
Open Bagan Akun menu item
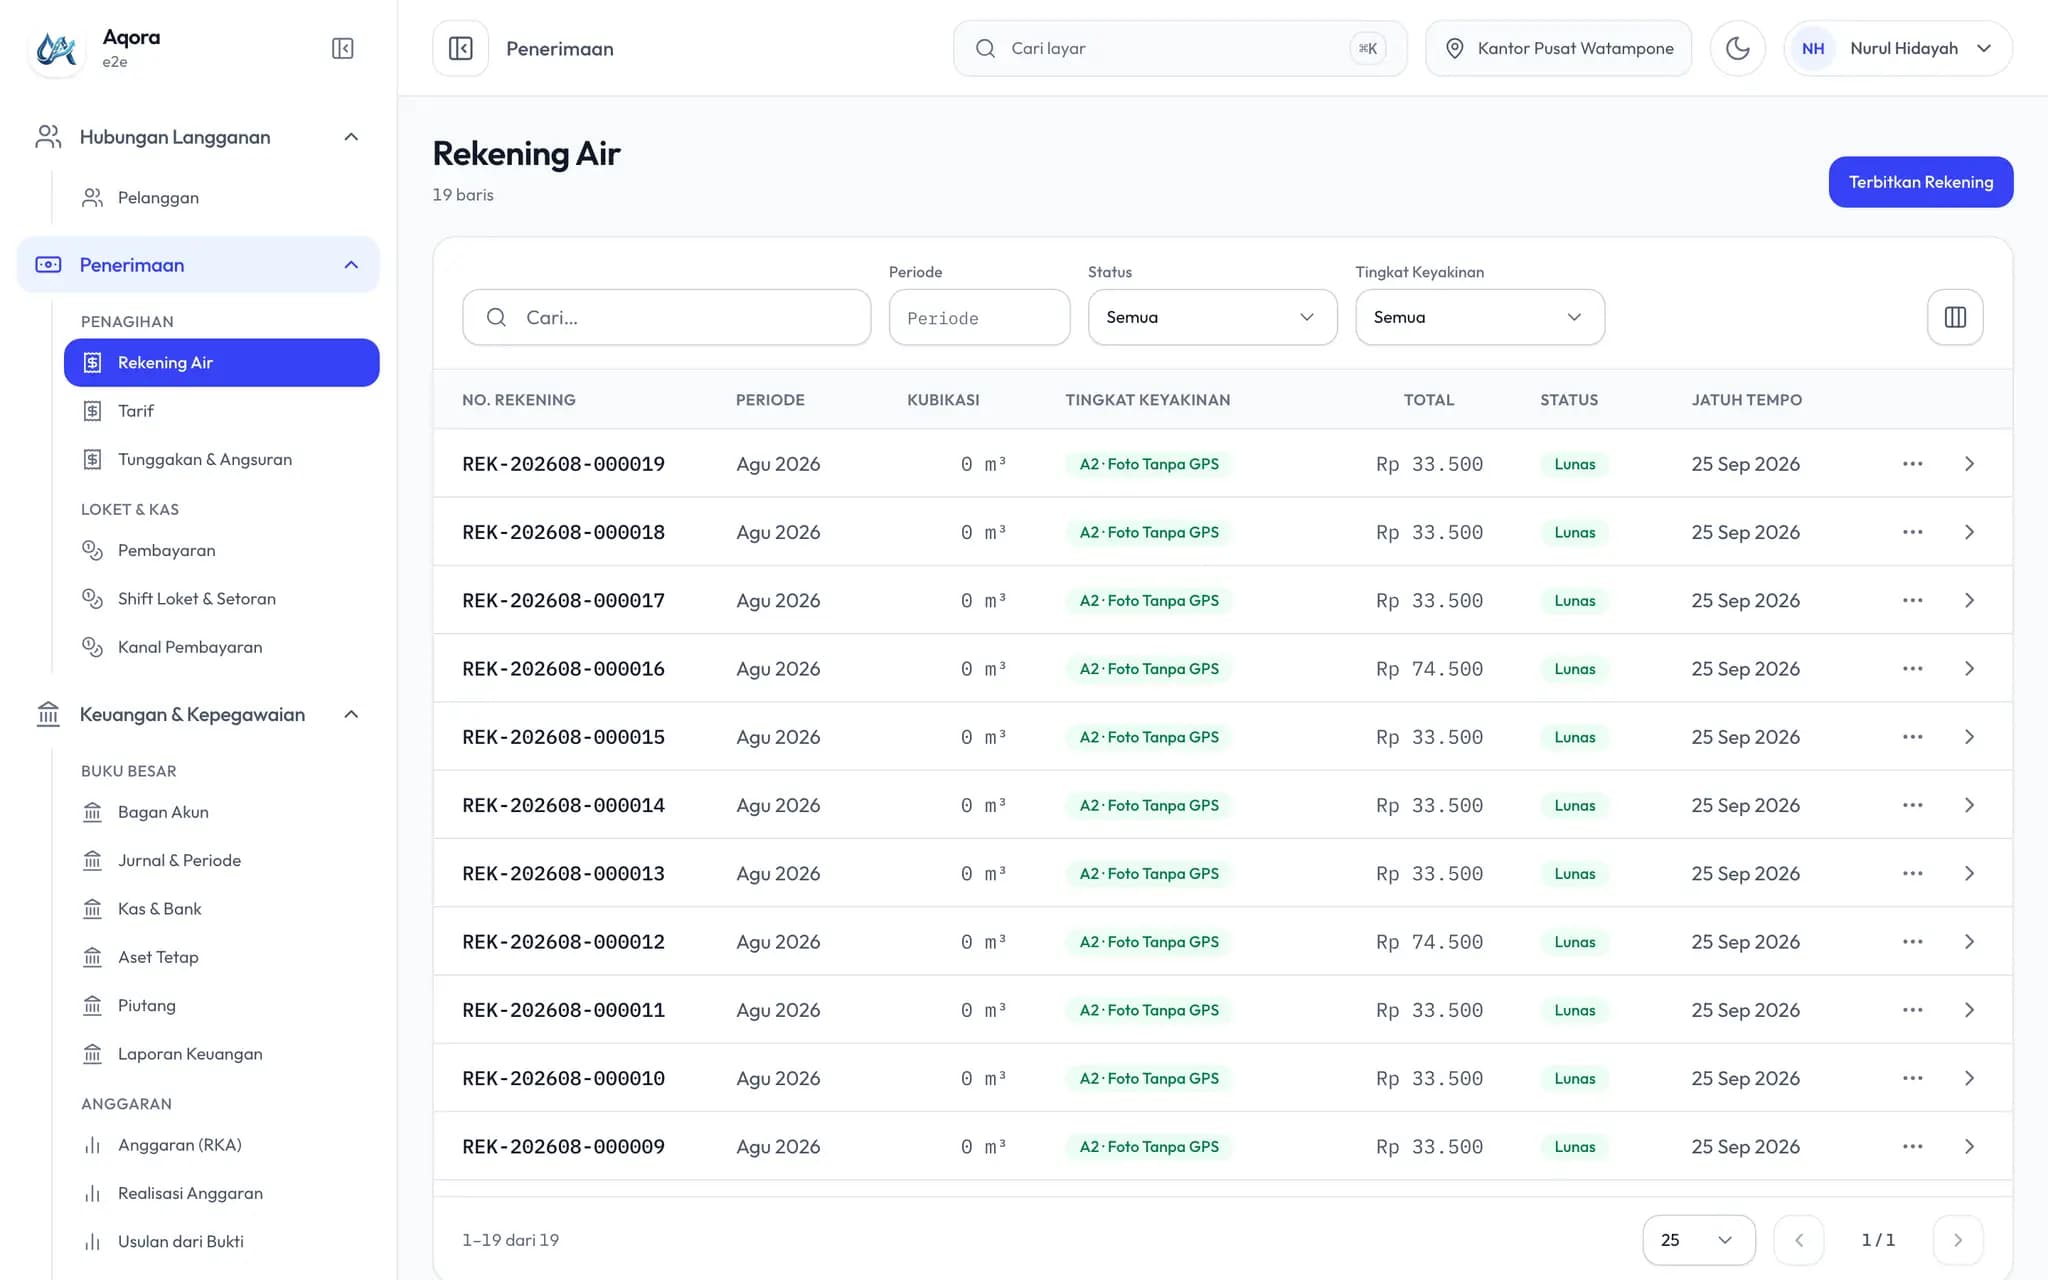pyautogui.click(x=222, y=812)
